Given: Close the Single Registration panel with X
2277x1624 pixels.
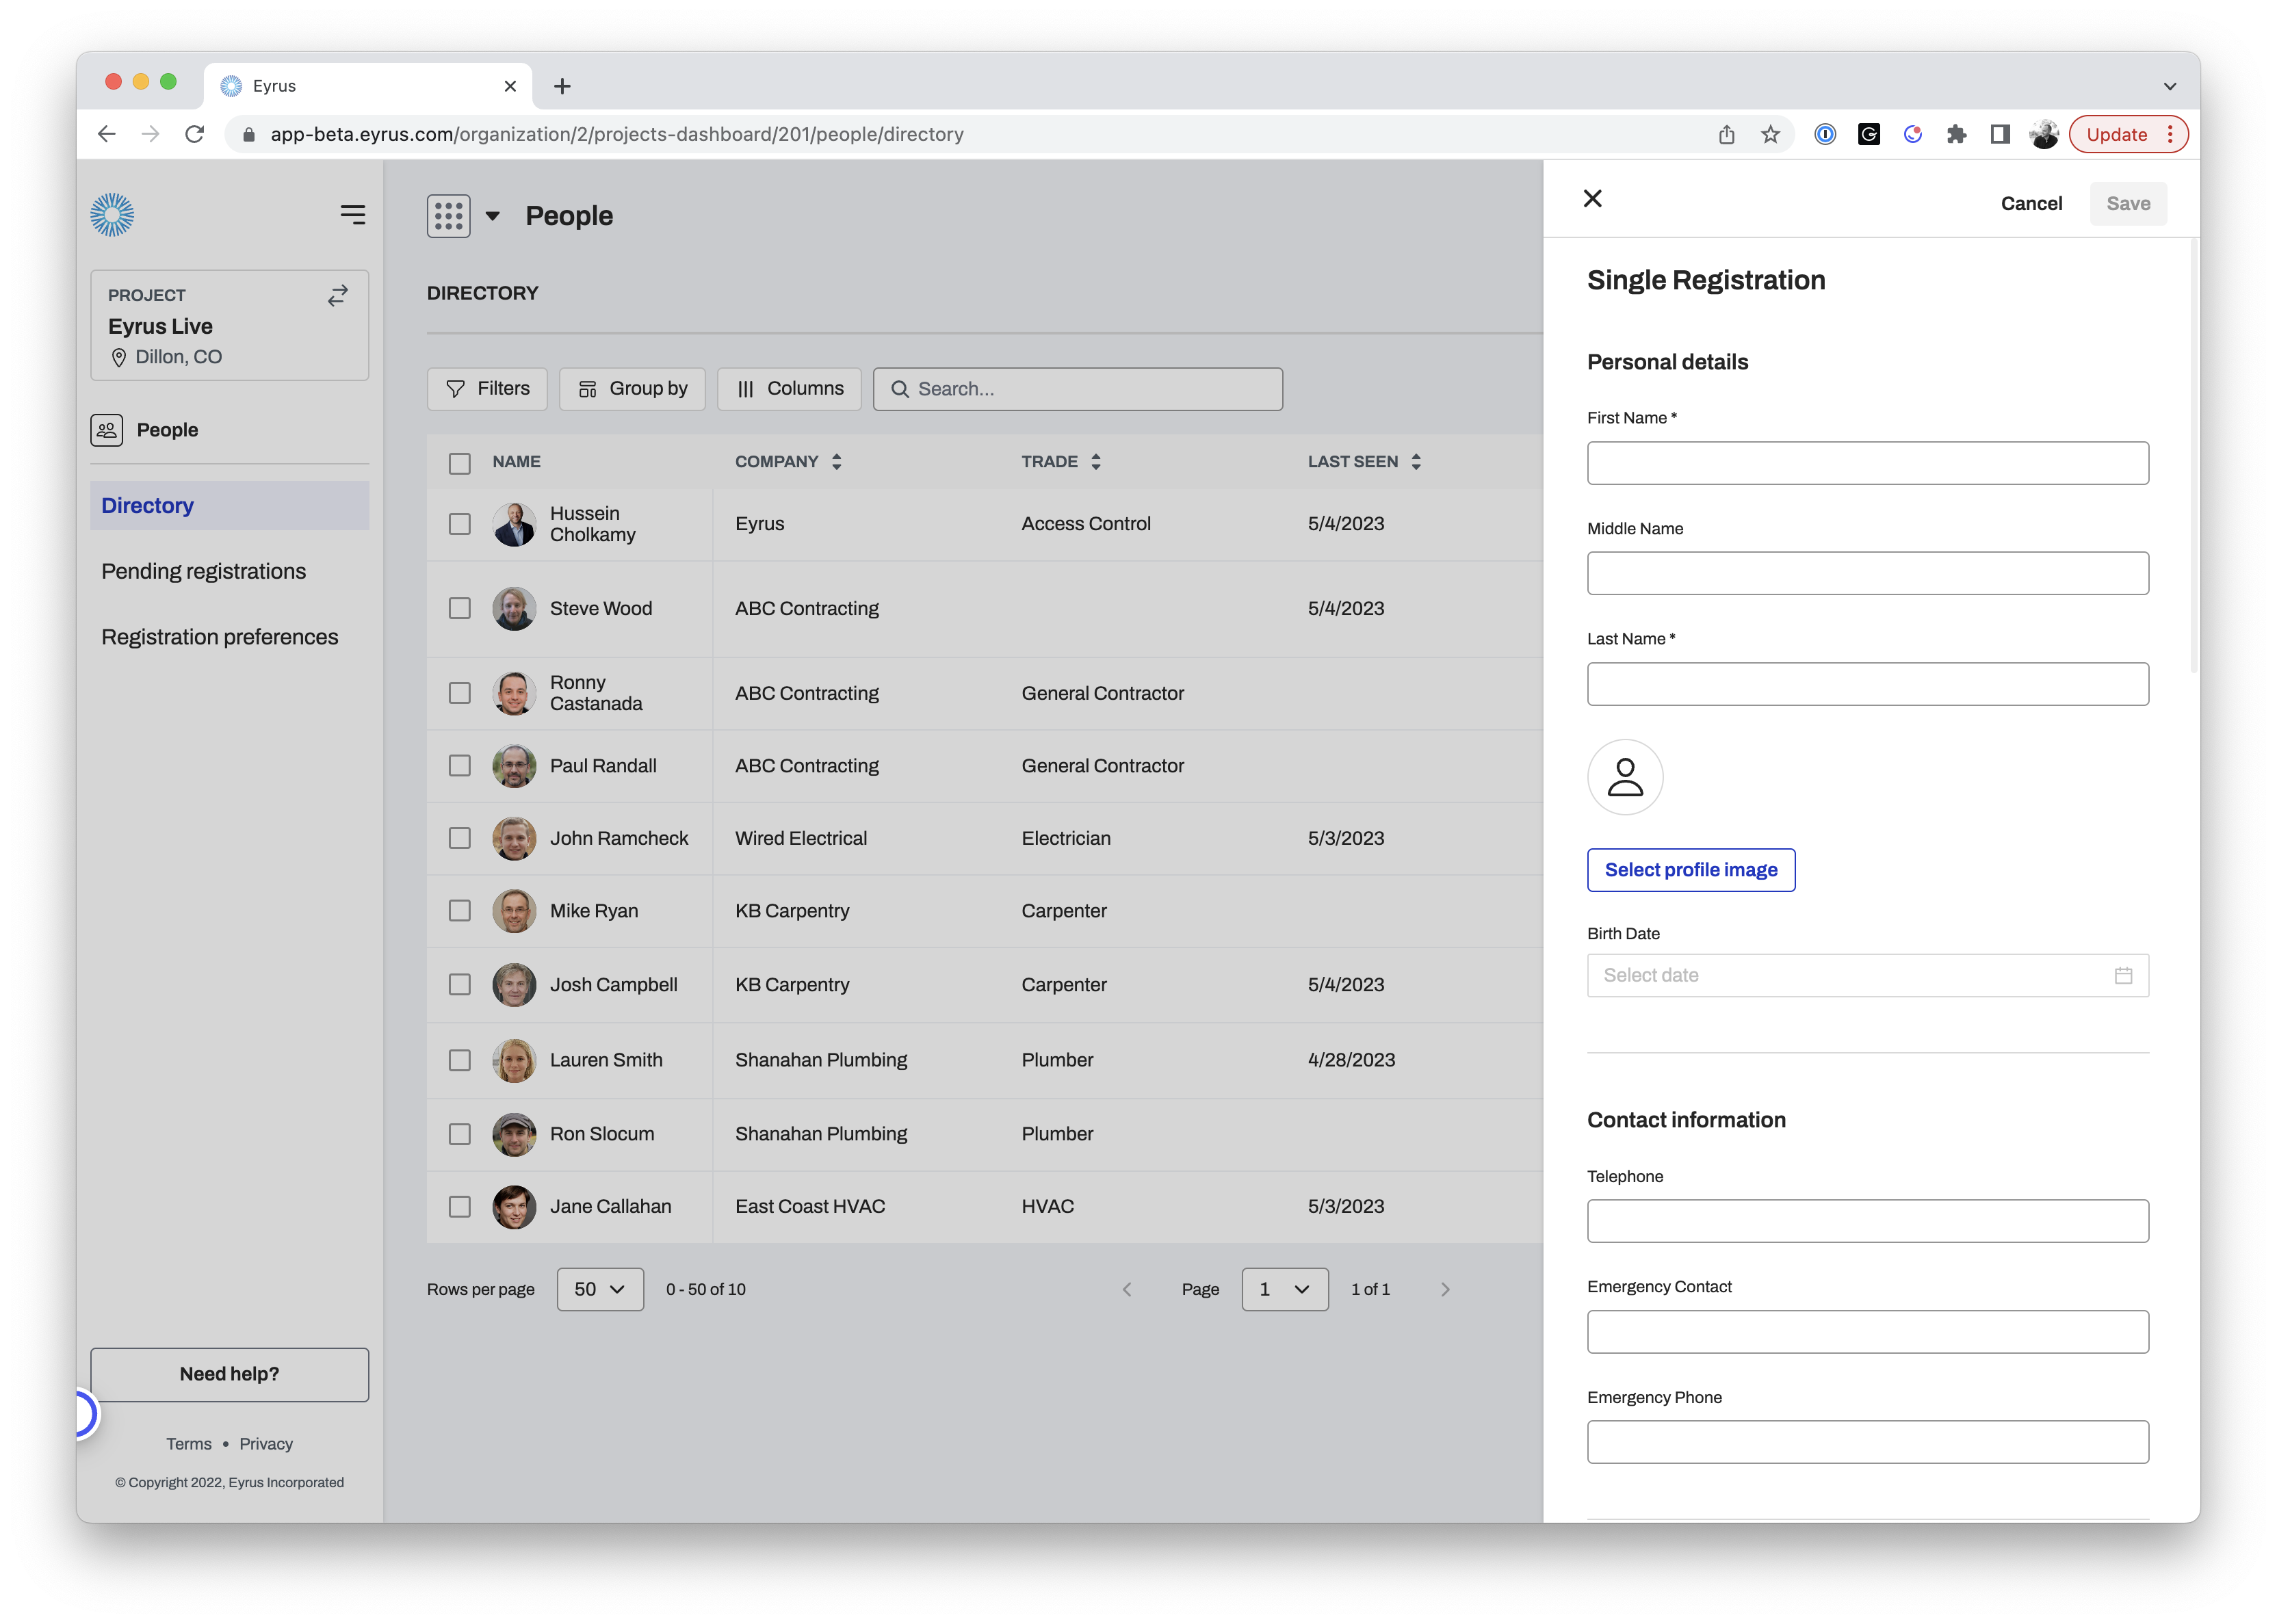Looking at the screenshot, I should [x=1593, y=199].
